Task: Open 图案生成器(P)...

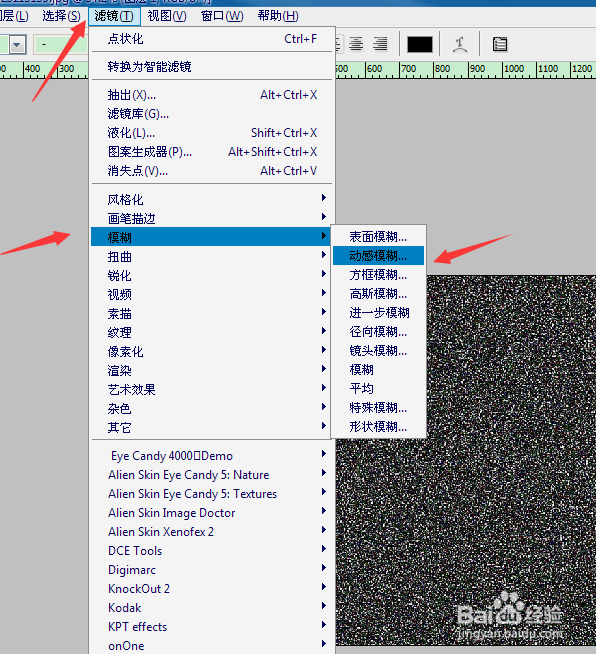Action: point(212,152)
